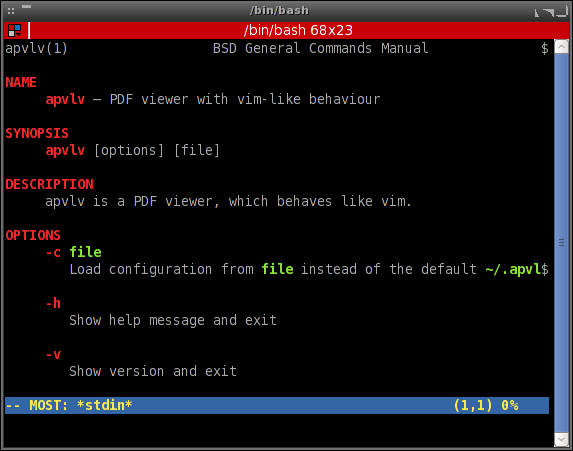The height and width of the screenshot is (451, 573).
Task: Click the '-c' option flag text
Action: [53, 252]
